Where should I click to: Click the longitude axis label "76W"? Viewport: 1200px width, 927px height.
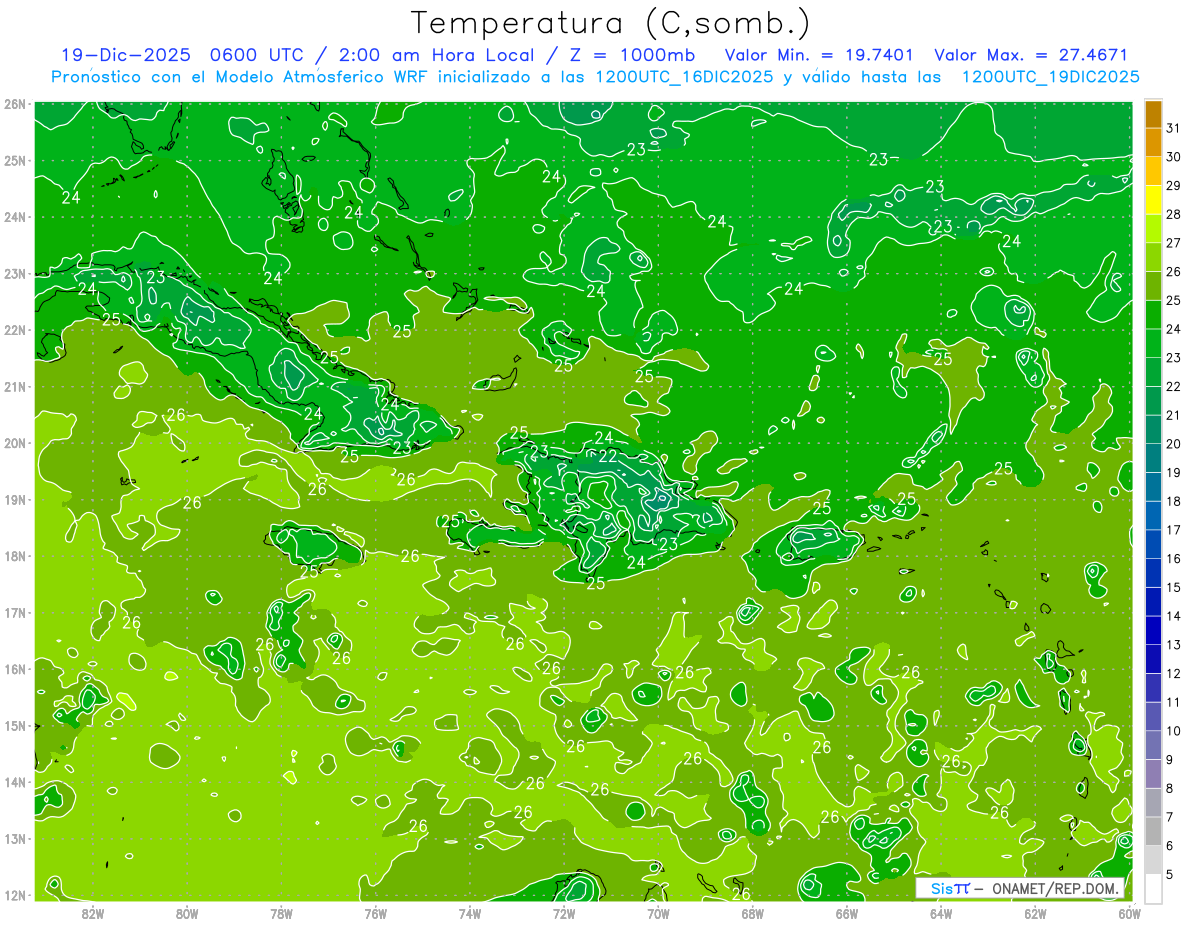point(375,912)
